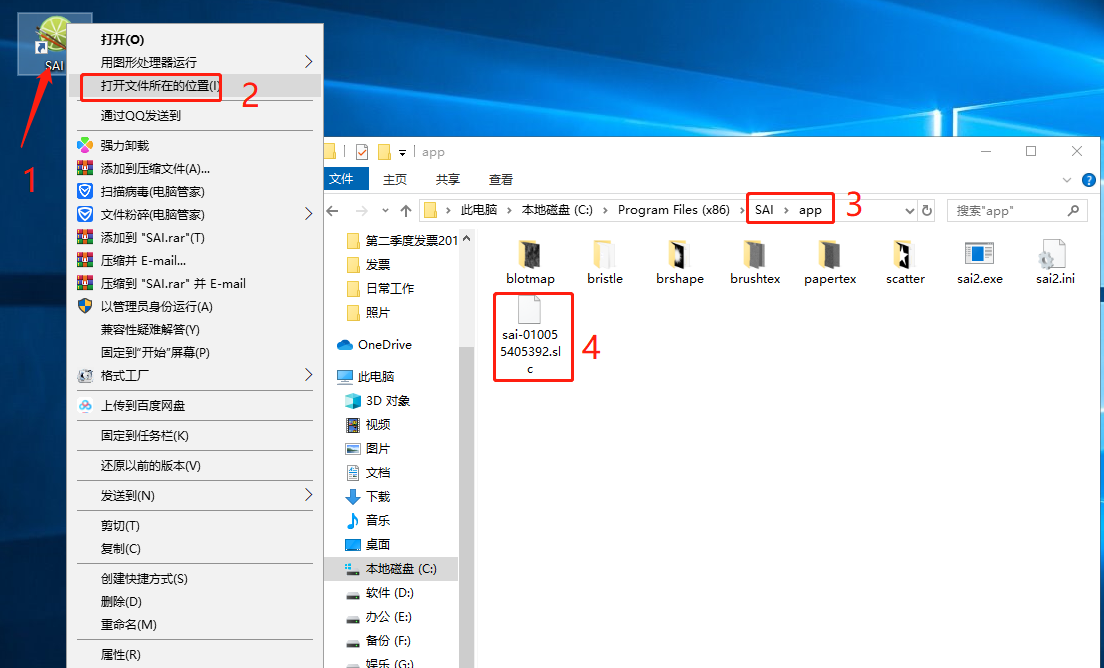Image resolution: width=1104 pixels, height=668 pixels.
Task: Launch sai2.exe from the app folder
Action: tap(979, 255)
